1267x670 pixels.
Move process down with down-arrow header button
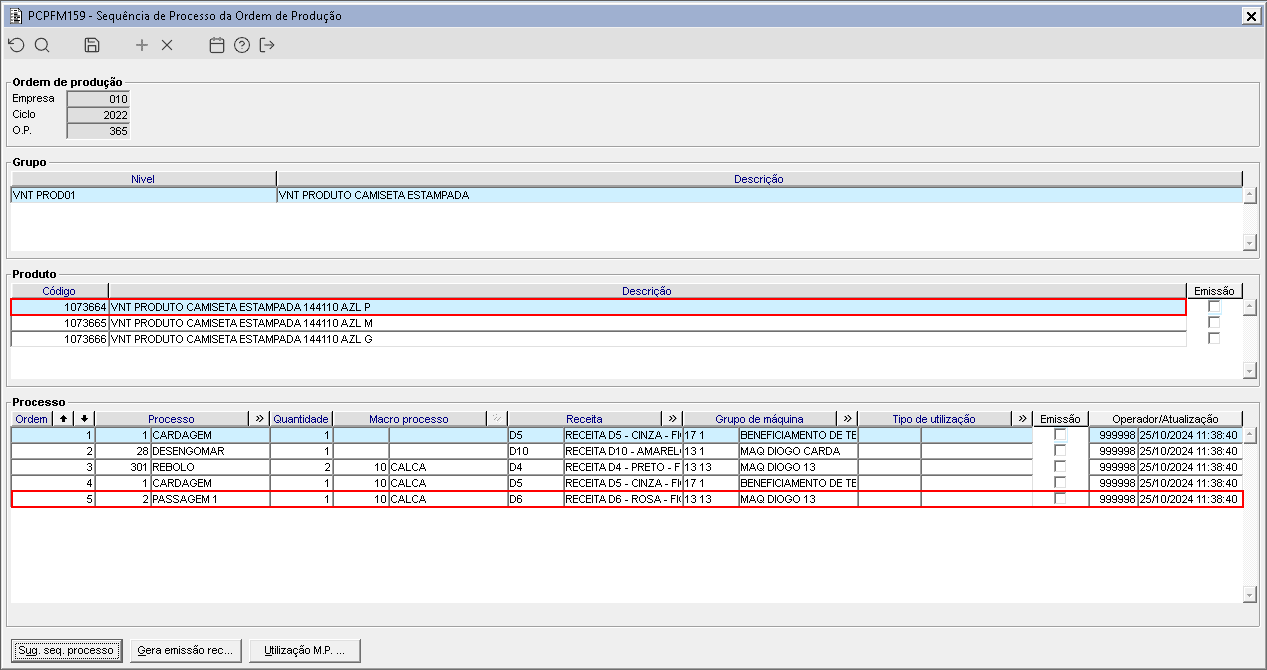click(x=84, y=419)
